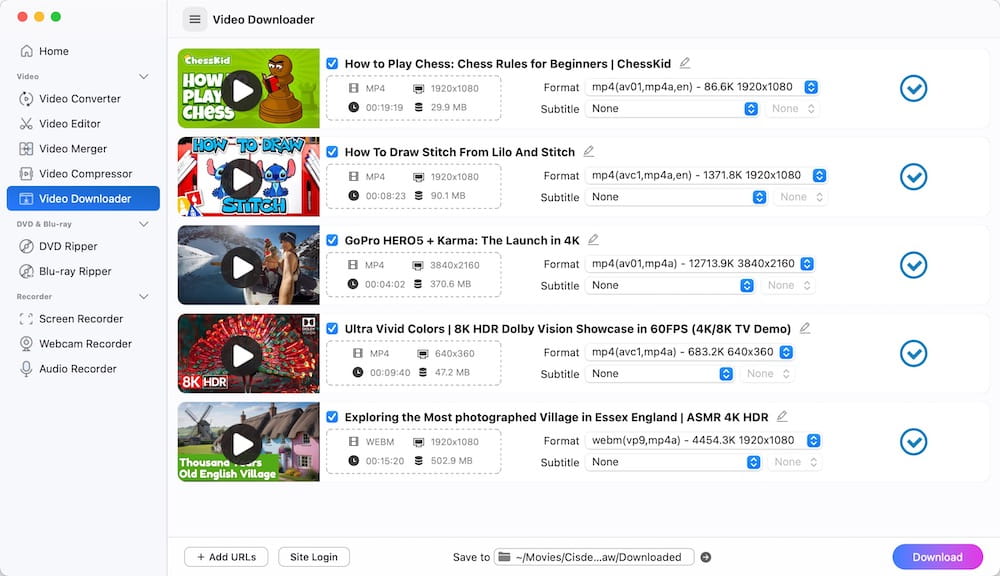Open Video Merger from the sidebar
This screenshot has height=576, width=1000.
83,149
